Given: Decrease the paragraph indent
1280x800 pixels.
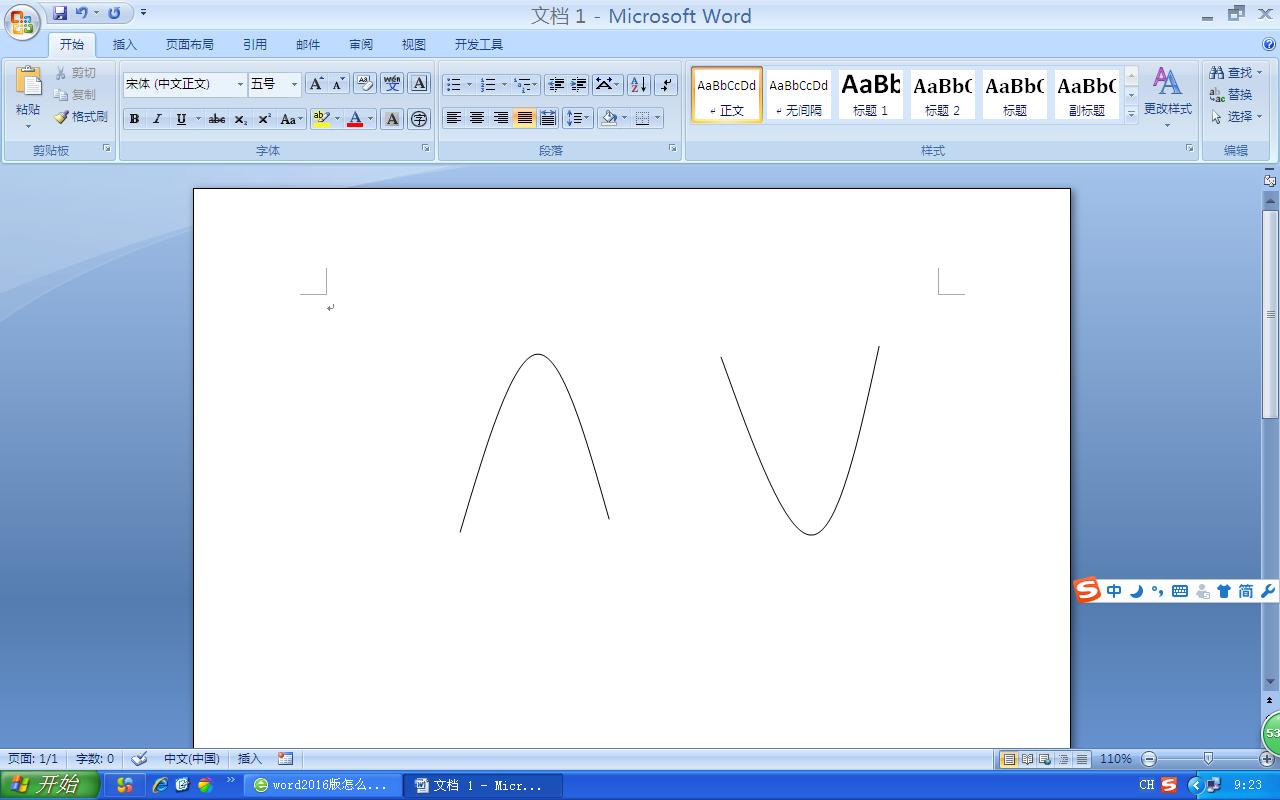Looking at the screenshot, I should (x=556, y=84).
